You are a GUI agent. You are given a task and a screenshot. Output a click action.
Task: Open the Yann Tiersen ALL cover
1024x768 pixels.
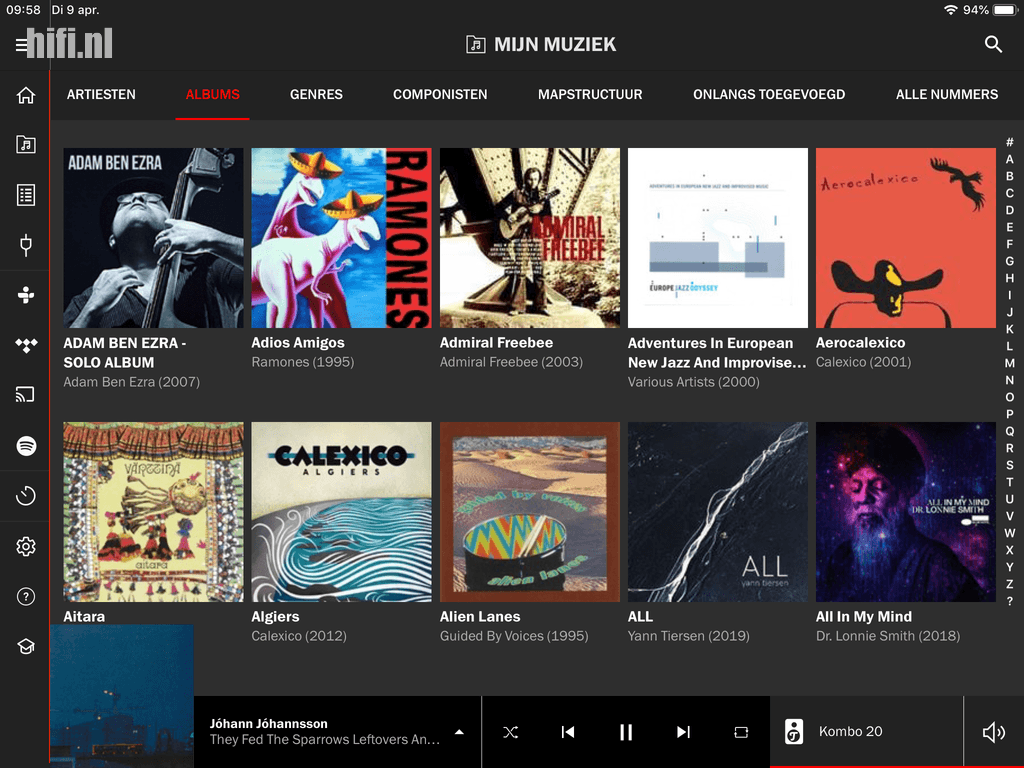tap(718, 512)
